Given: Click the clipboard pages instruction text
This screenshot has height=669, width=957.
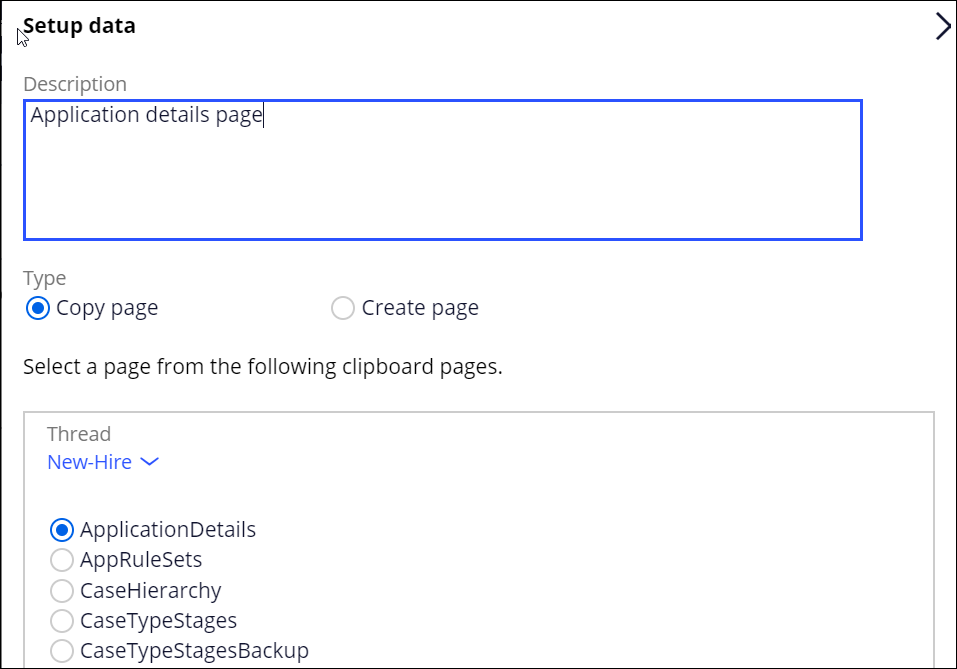Looking at the screenshot, I should click(263, 367).
